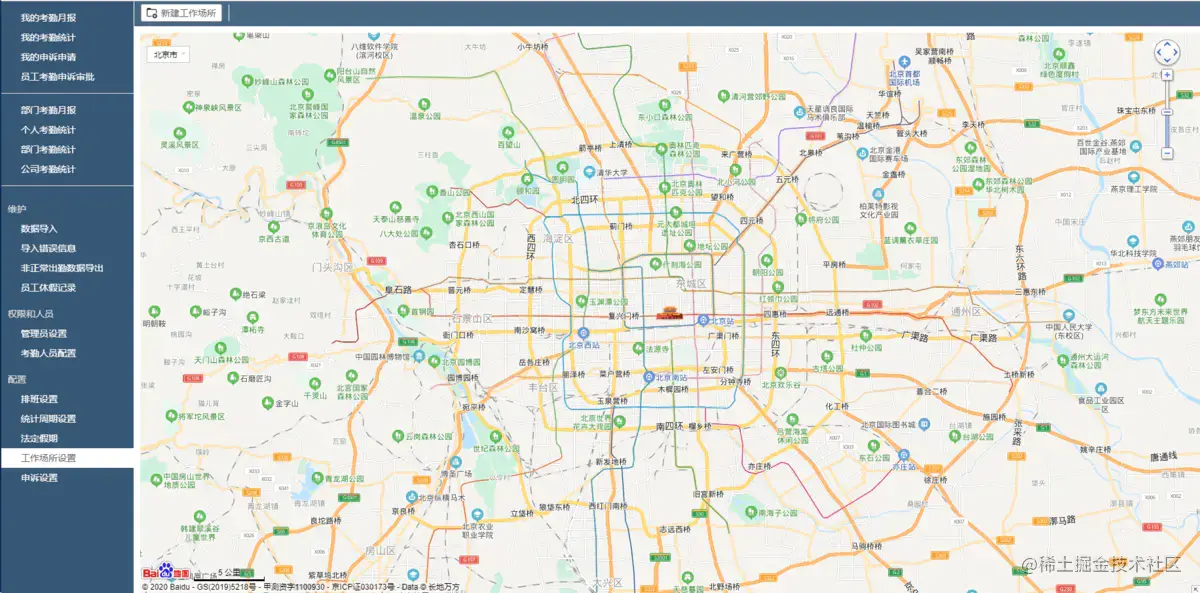Viewport: 1200px width, 593px height.
Task: Click 青龙湖公园 park icon
Action: [315, 480]
